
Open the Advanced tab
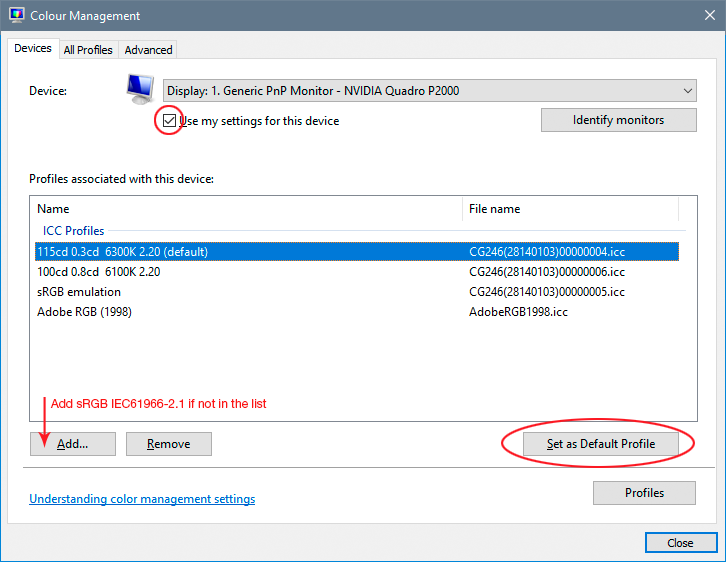click(x=148, y=50)
